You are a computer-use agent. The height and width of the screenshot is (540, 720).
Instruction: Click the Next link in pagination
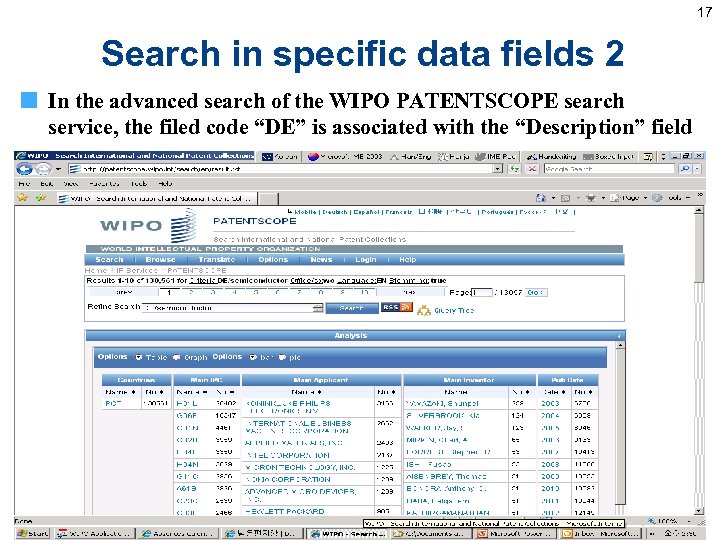(410, 292)
